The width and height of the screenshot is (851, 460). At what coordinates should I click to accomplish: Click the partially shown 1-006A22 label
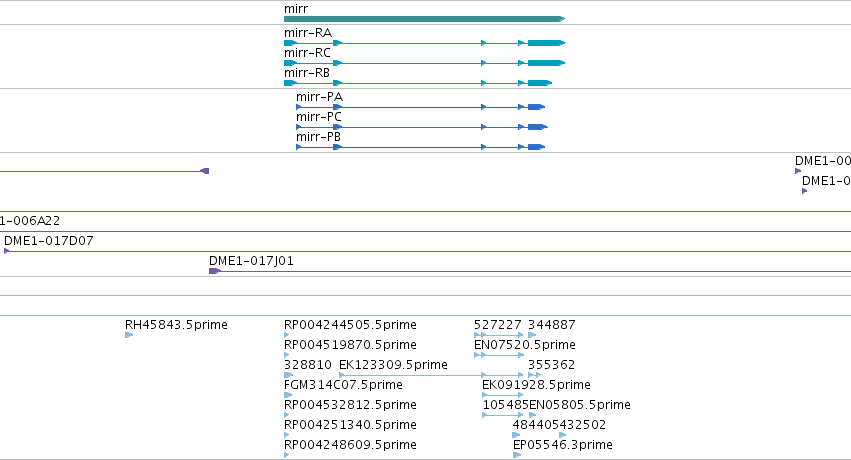click(30, 221)
